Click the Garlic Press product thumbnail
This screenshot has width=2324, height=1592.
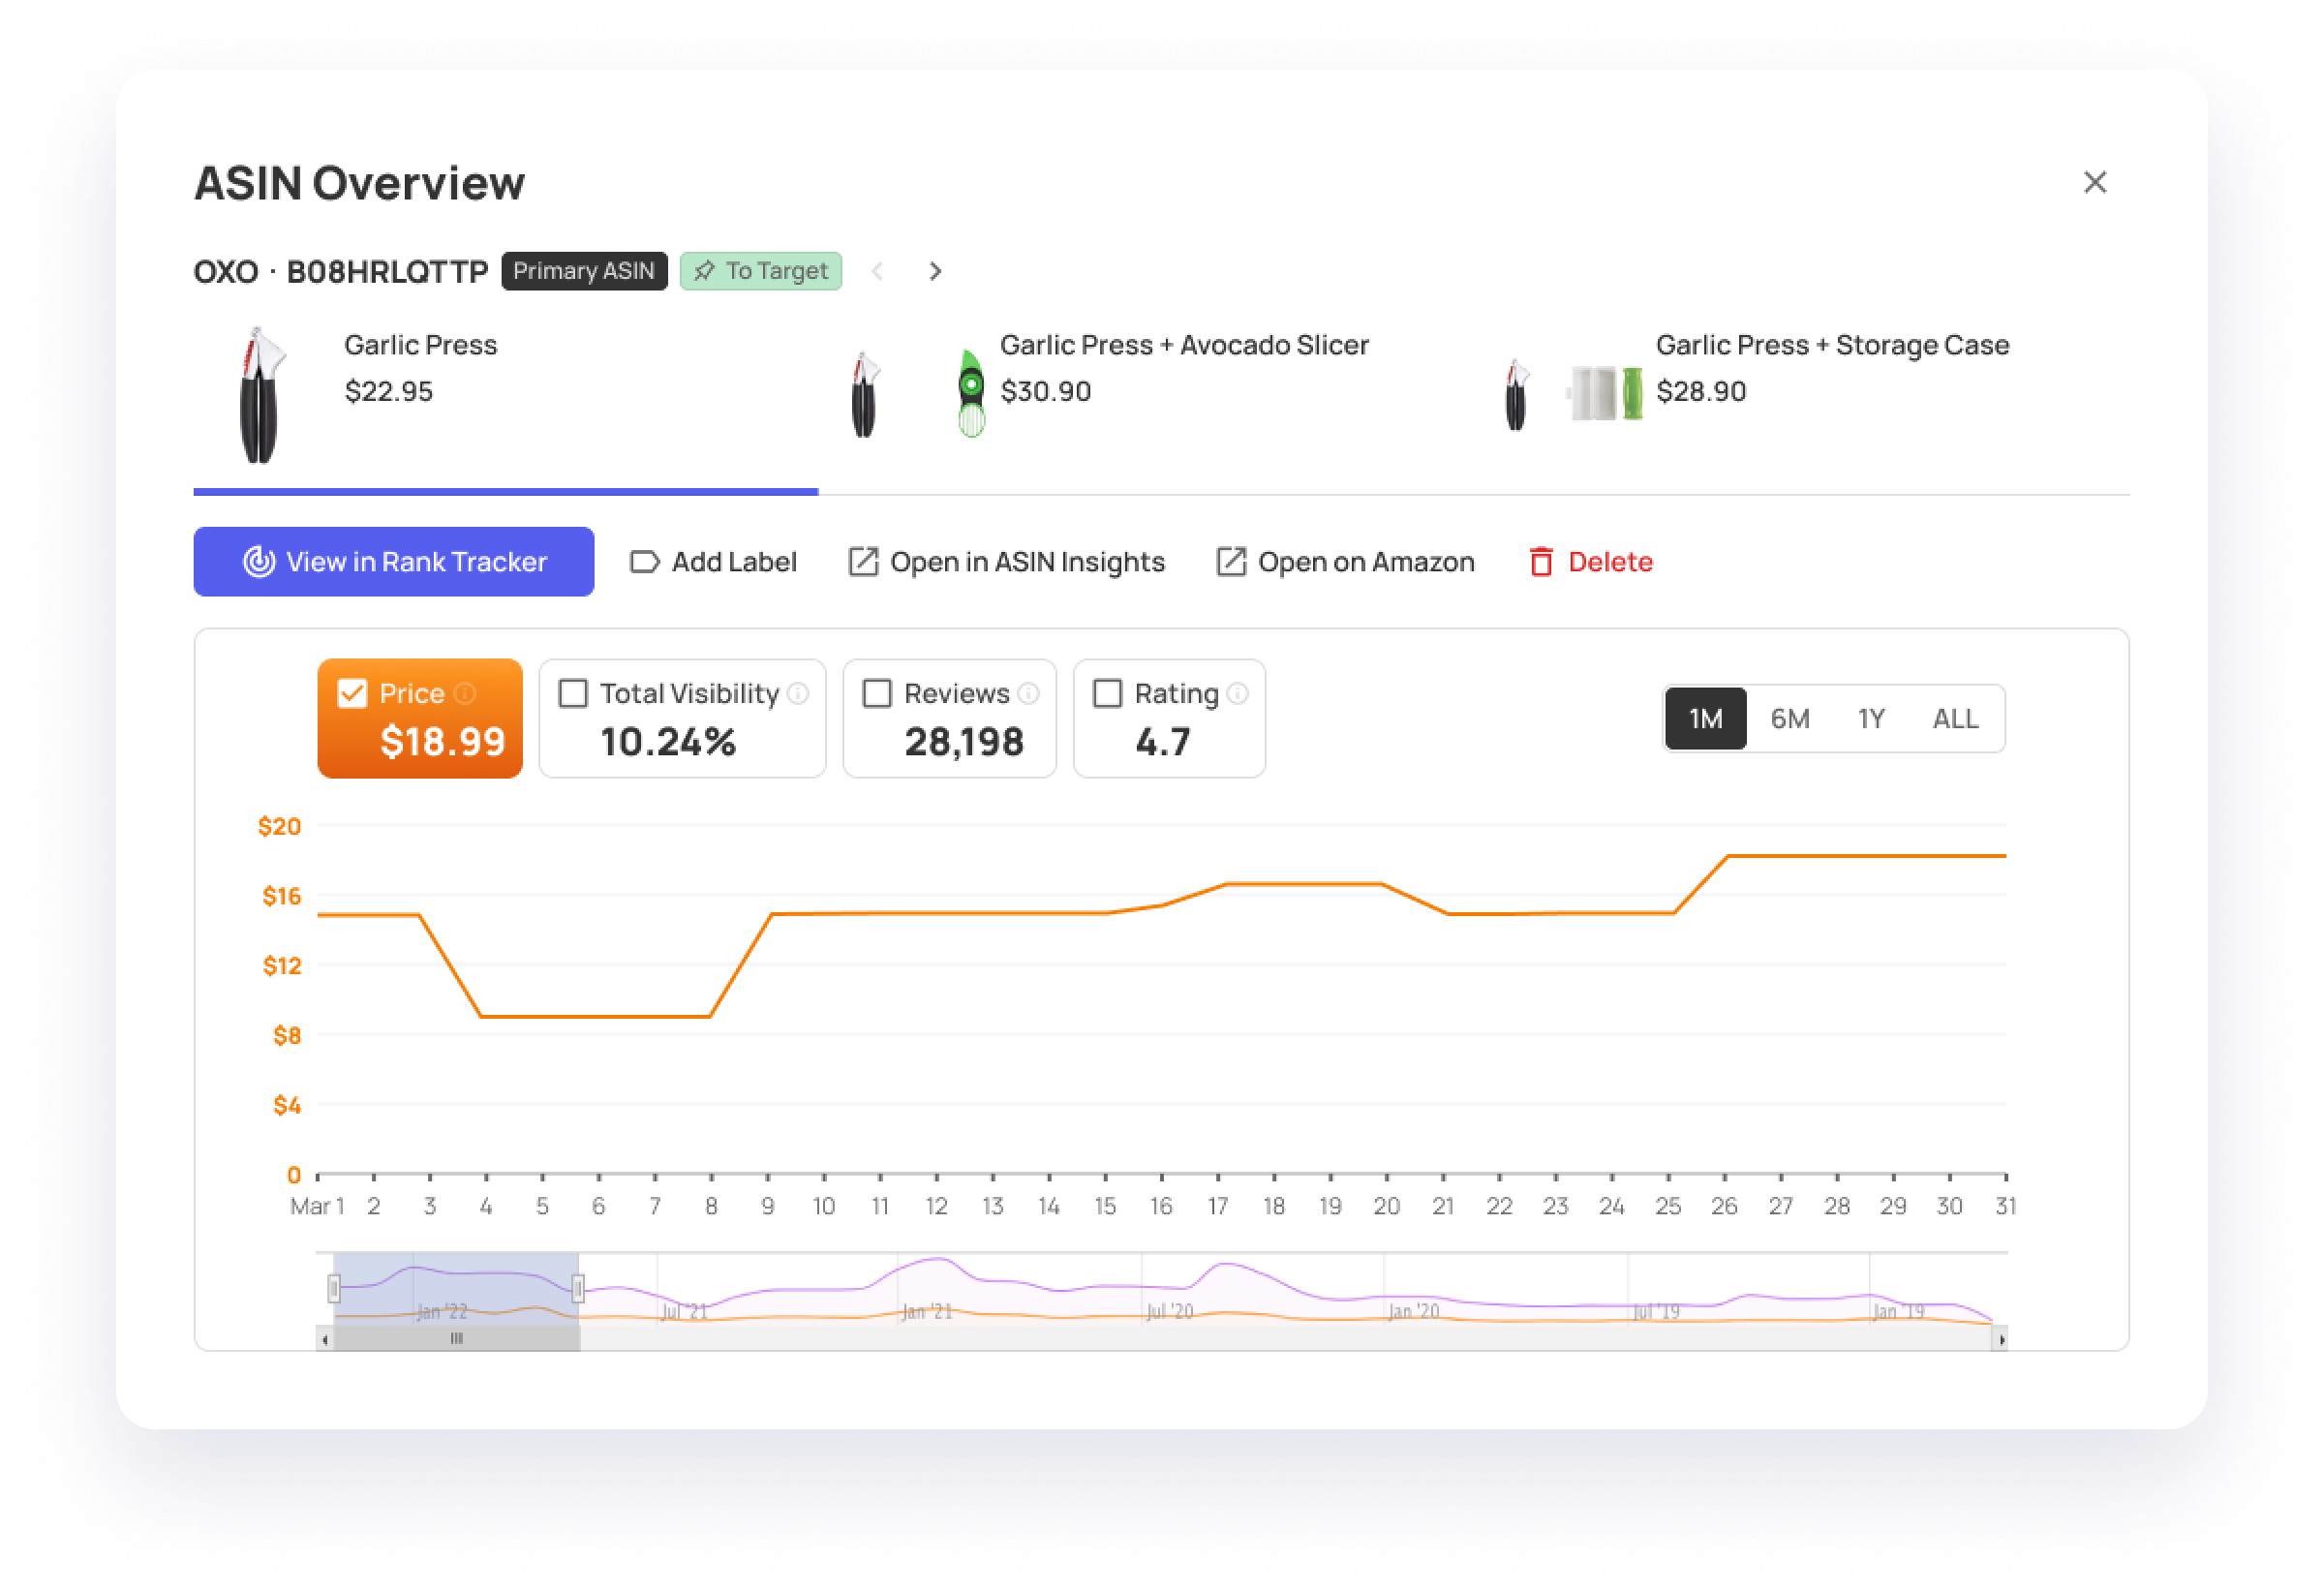pyautogui.click(x=261, y=395)
